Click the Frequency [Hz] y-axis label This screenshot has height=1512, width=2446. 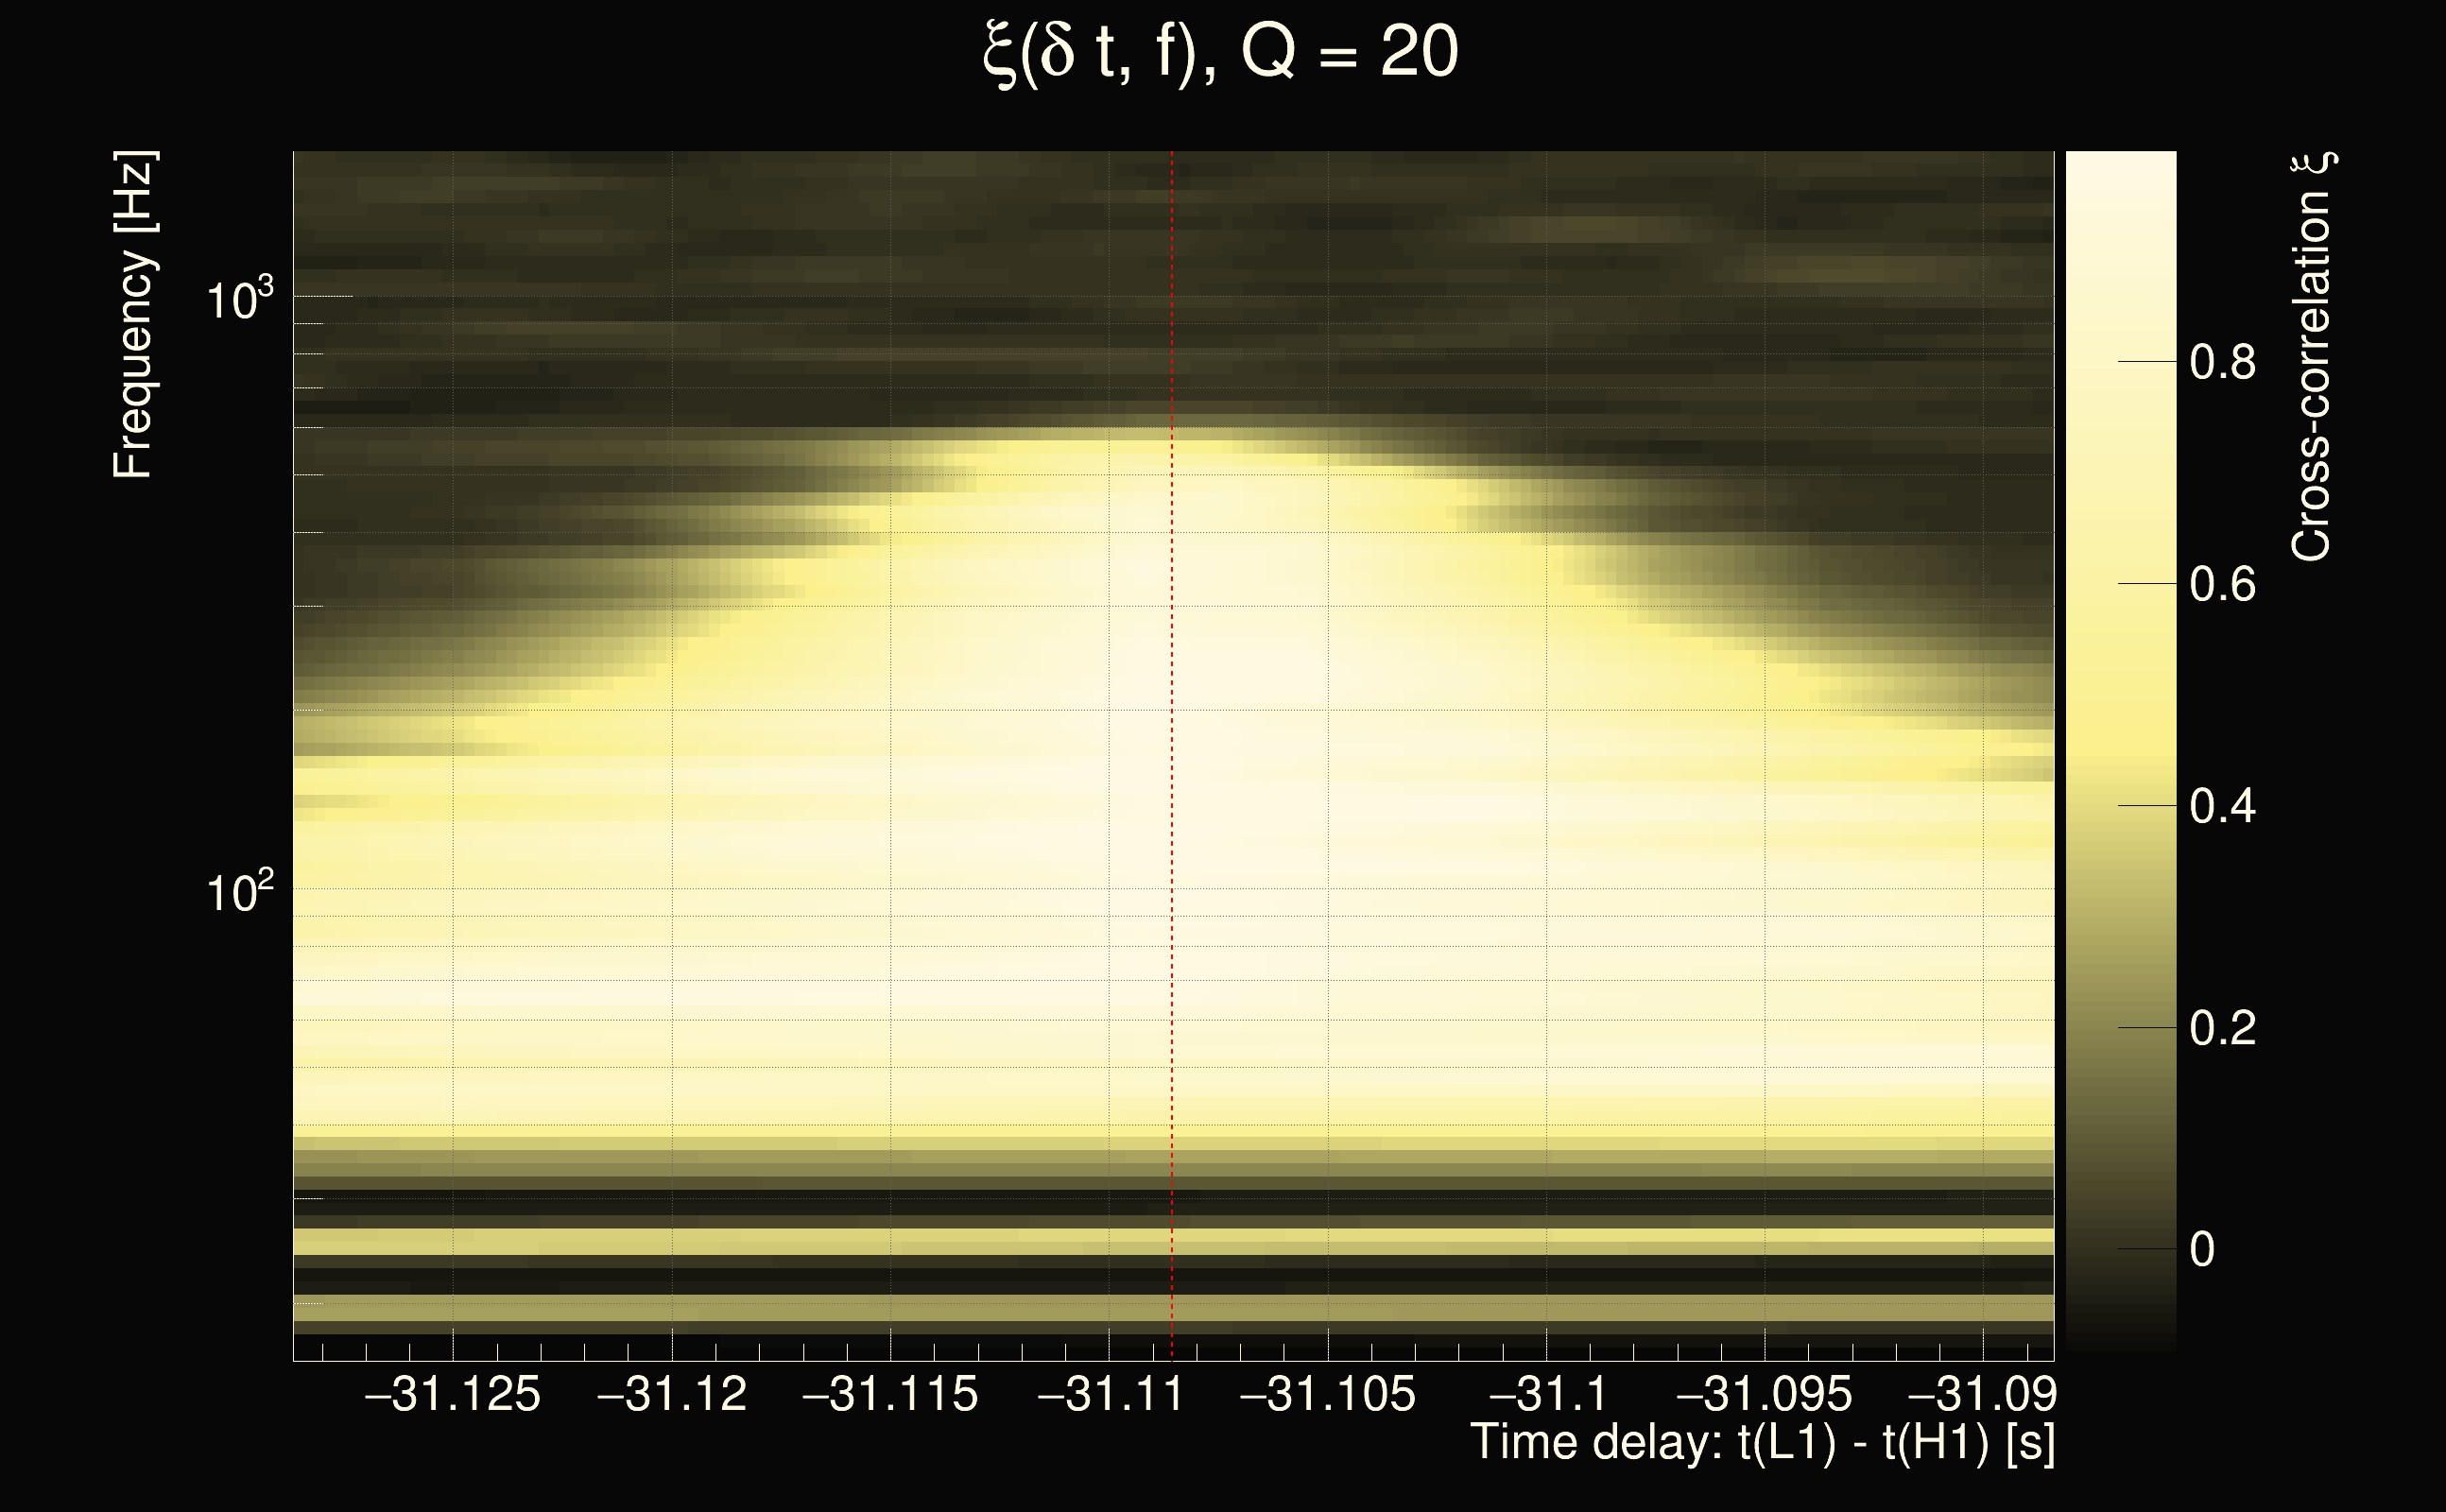[134, 315]
